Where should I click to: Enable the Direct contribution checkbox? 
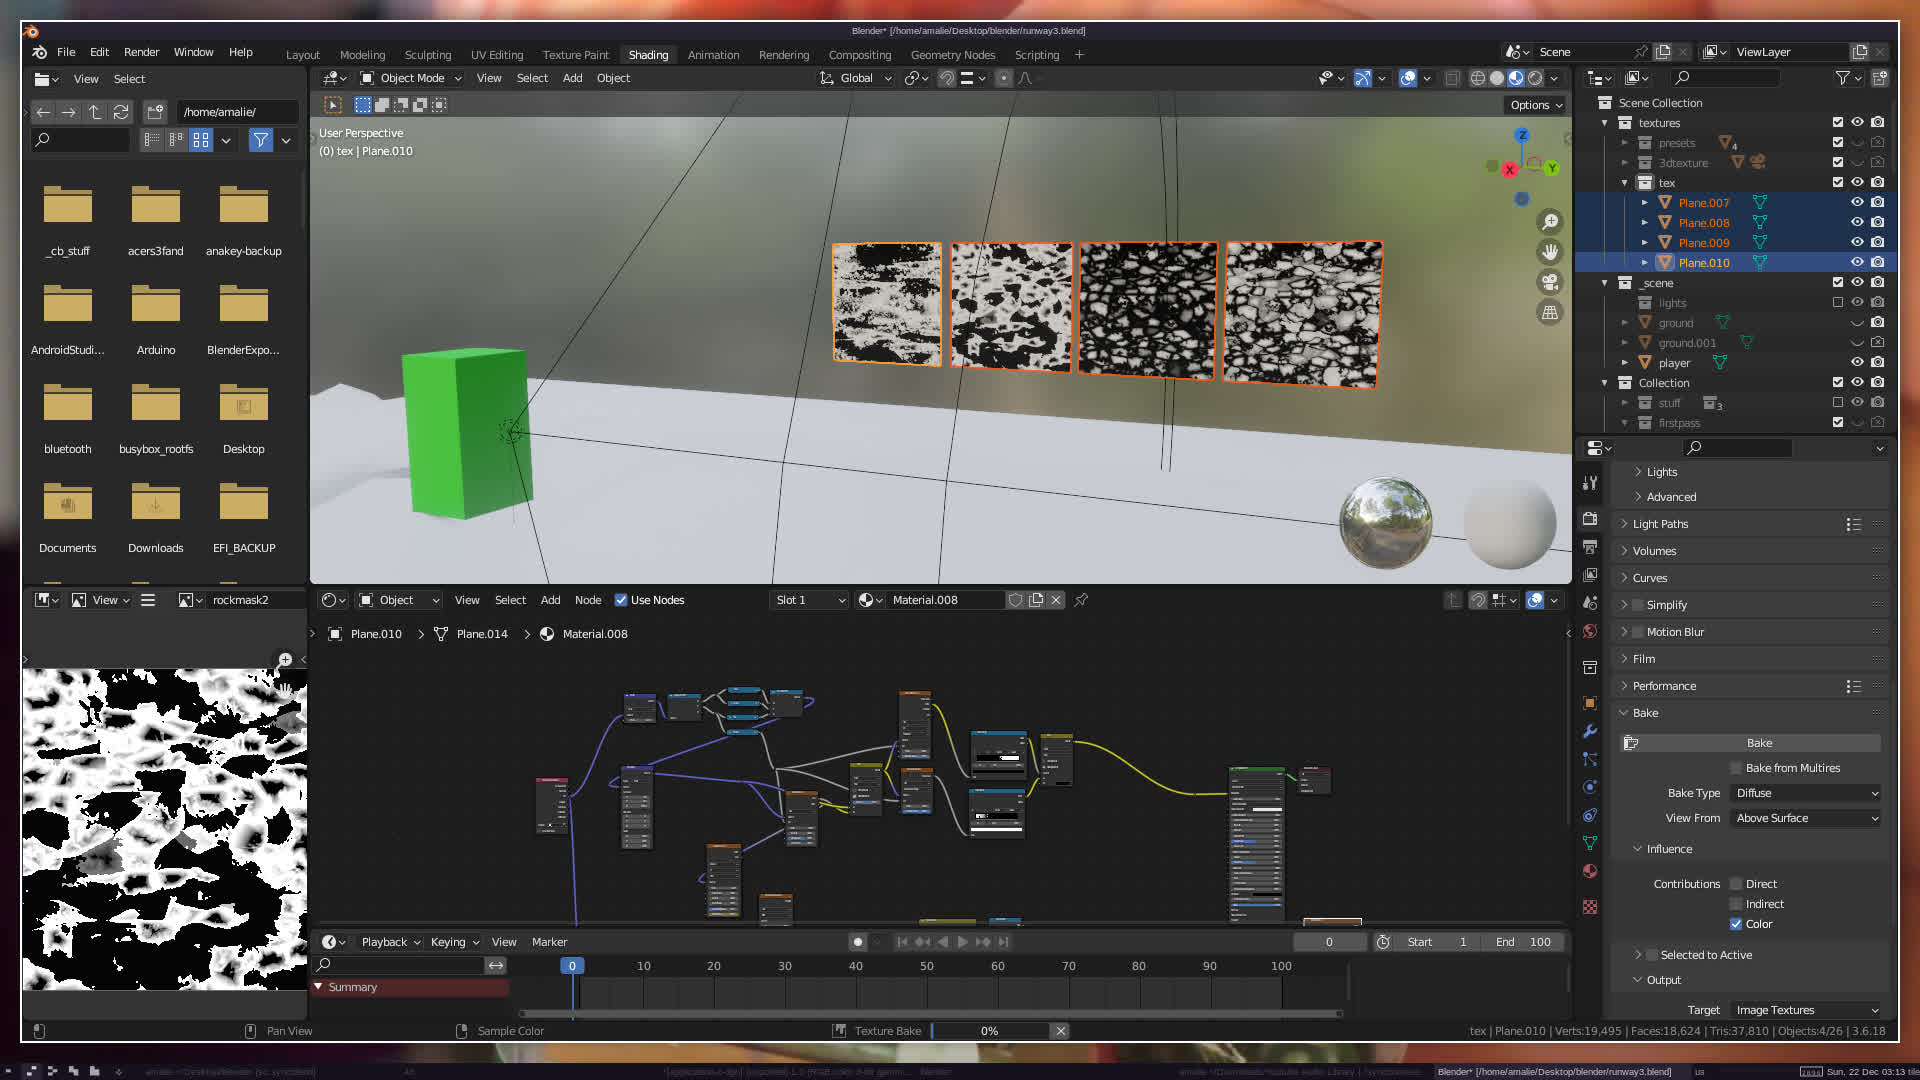coord(1736,884)
